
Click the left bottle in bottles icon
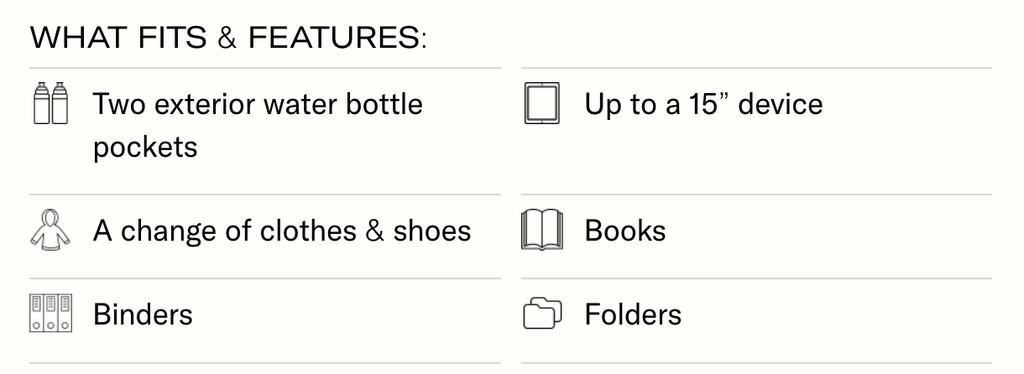pos(42,103)
